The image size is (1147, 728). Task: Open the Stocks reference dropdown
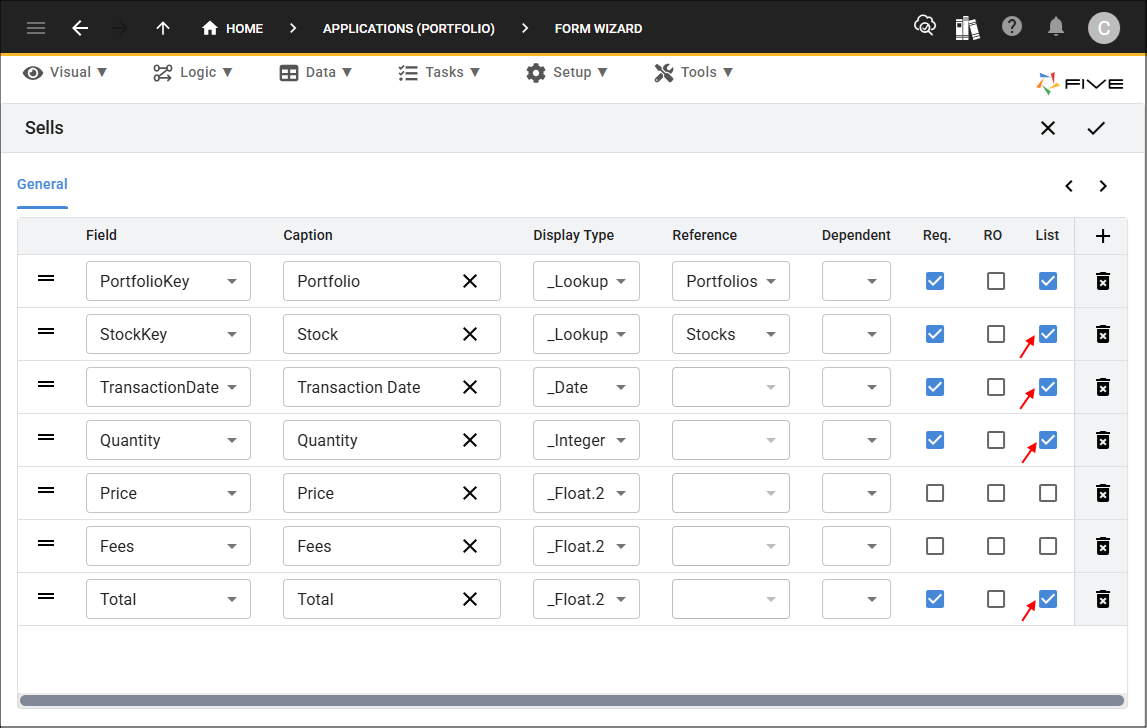(731, 334)
